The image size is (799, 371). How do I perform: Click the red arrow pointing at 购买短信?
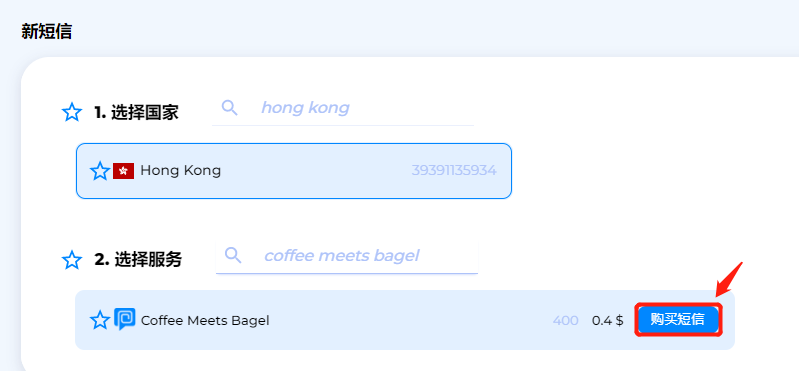(x=729, y=279)
